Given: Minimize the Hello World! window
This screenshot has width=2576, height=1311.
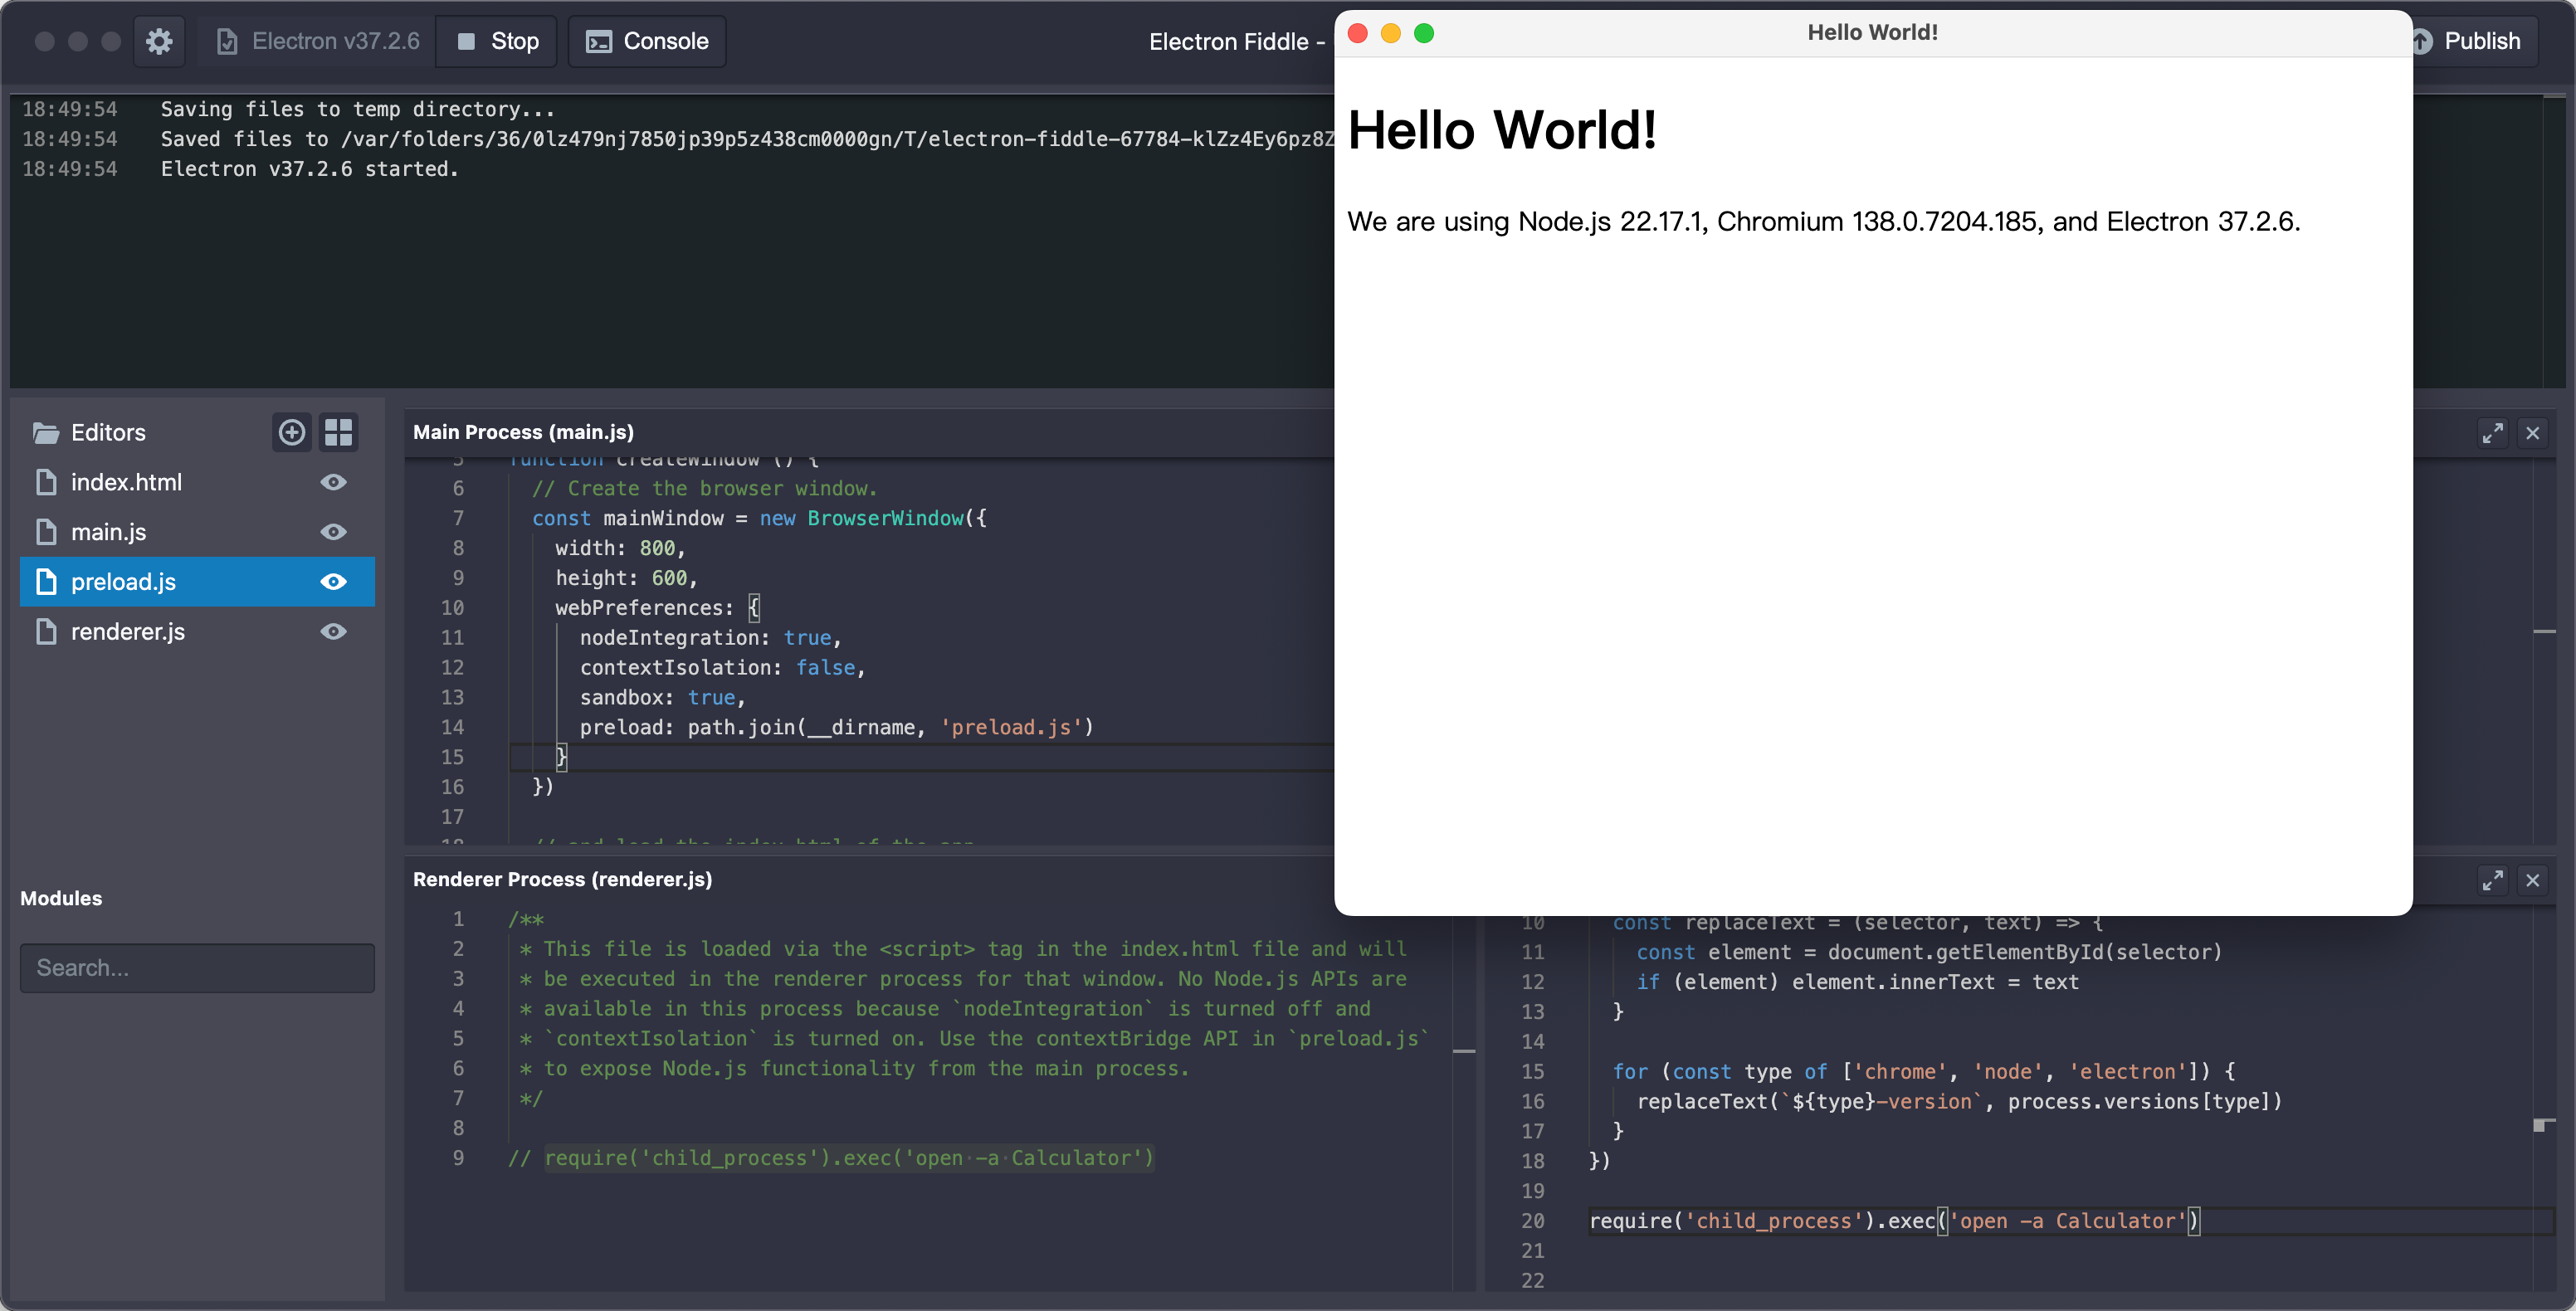Looking at the screenshot, I should 1391,33.
